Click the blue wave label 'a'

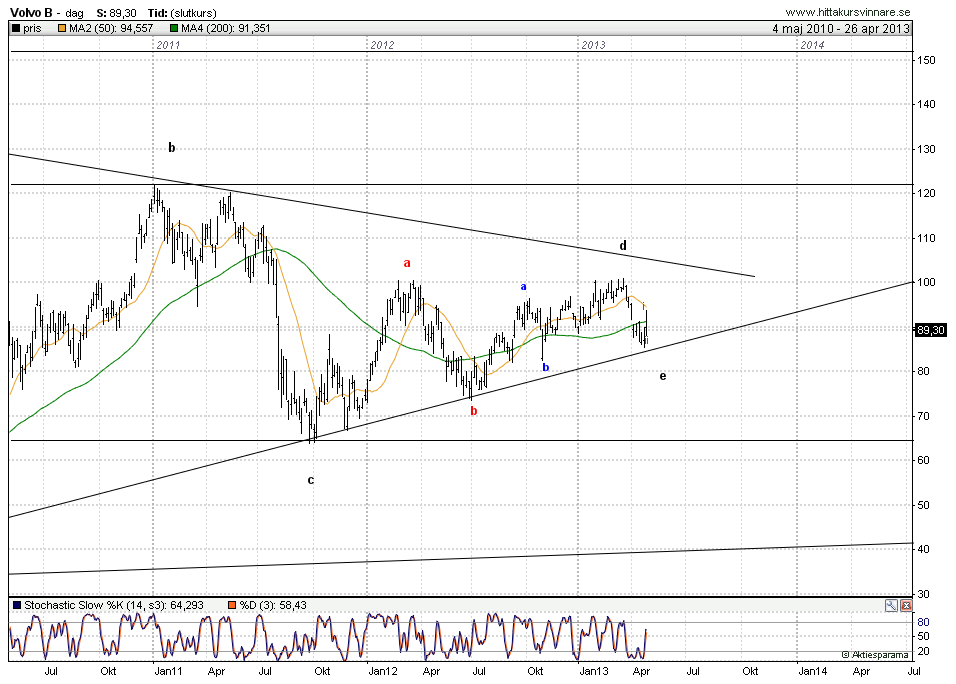coord(523,287)
